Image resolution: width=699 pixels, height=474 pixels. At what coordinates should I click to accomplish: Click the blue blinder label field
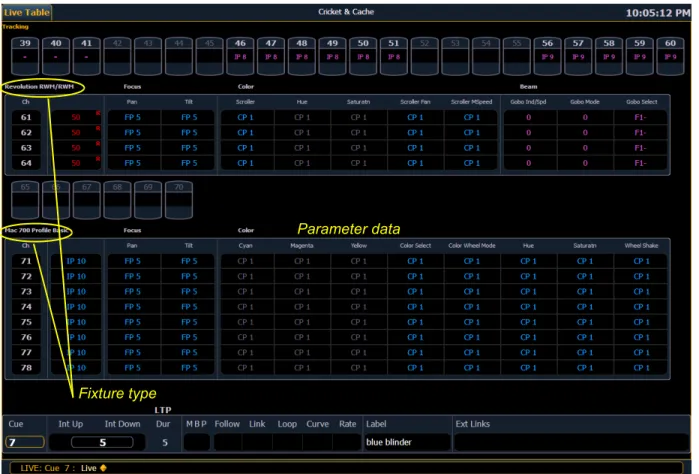(407, 442)
